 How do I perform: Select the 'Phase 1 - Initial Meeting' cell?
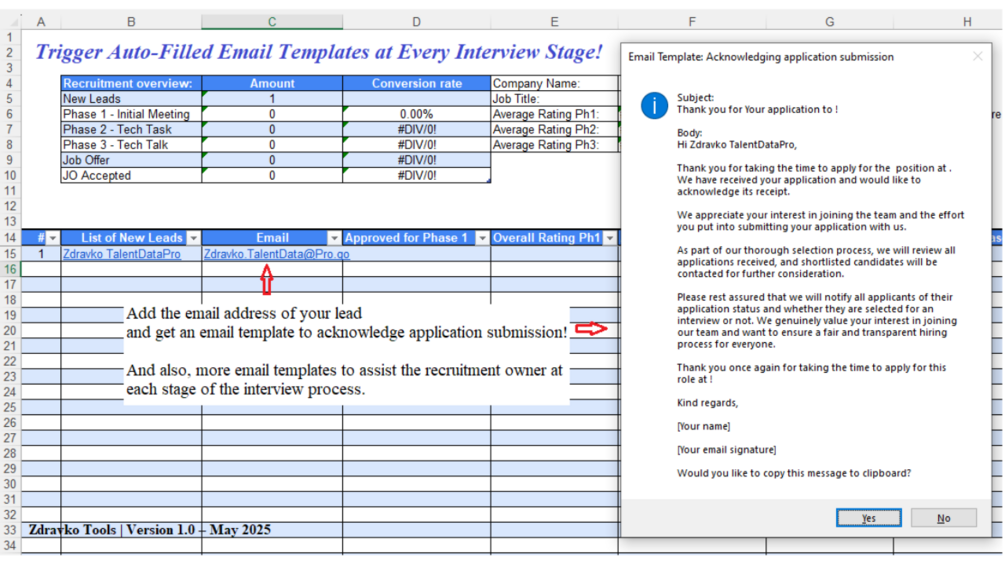tap(131, 114)
